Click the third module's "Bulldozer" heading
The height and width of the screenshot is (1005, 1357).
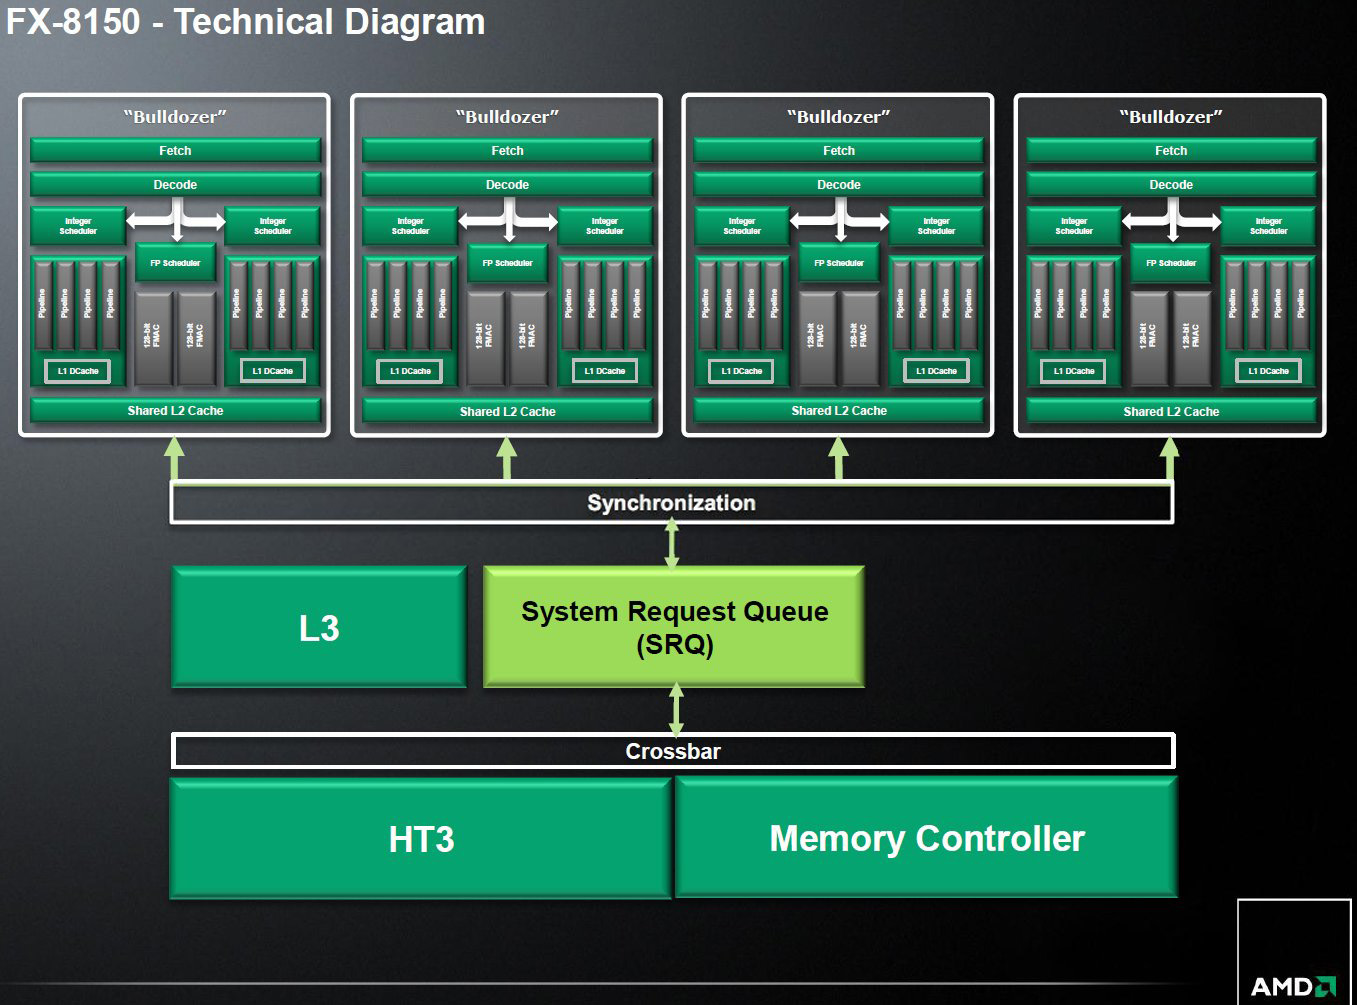[x=839, y=117]
